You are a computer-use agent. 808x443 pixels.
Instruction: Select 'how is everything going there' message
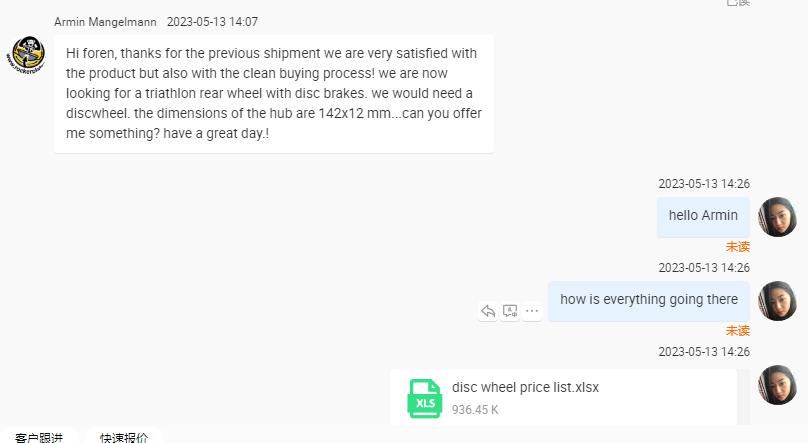tap(648, 300)
